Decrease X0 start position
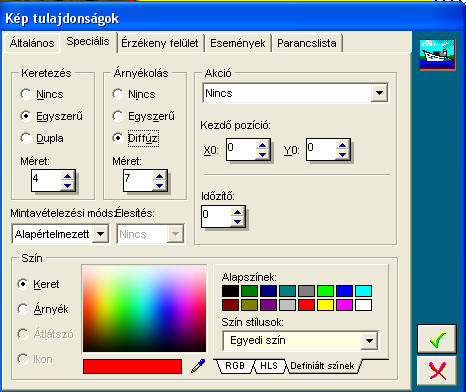Viewport: 466px width, 392px height. (x=263, y=154)
